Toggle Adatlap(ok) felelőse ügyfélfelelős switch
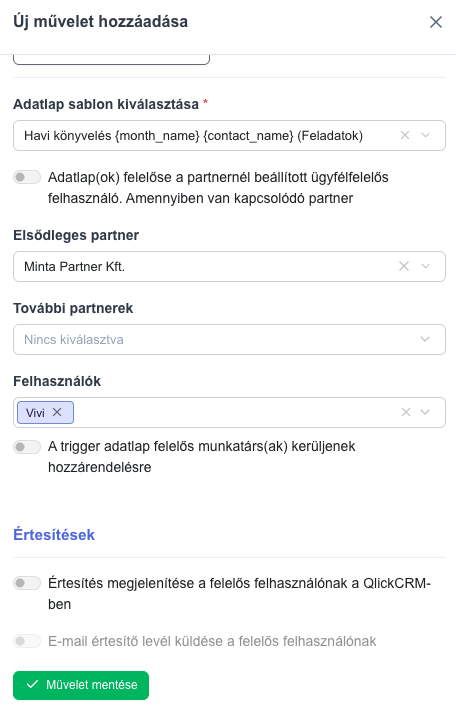 click(x=27, y=177)
